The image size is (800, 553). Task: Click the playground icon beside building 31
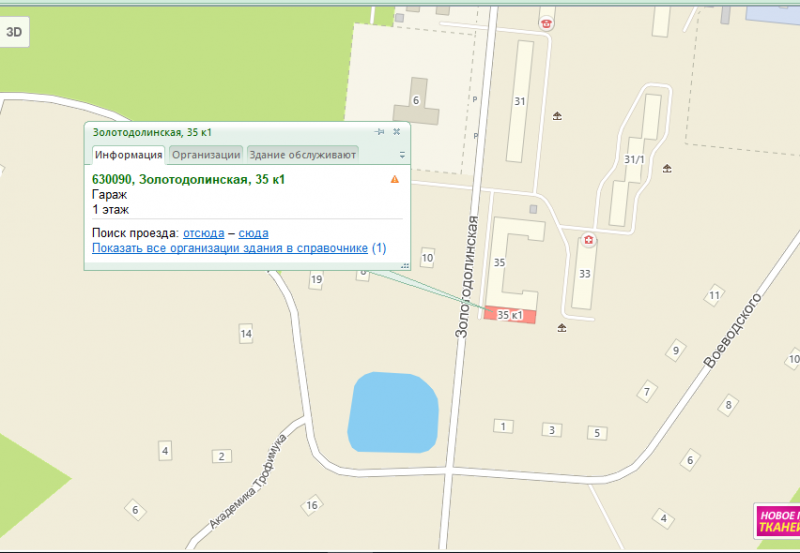(557, 116)
